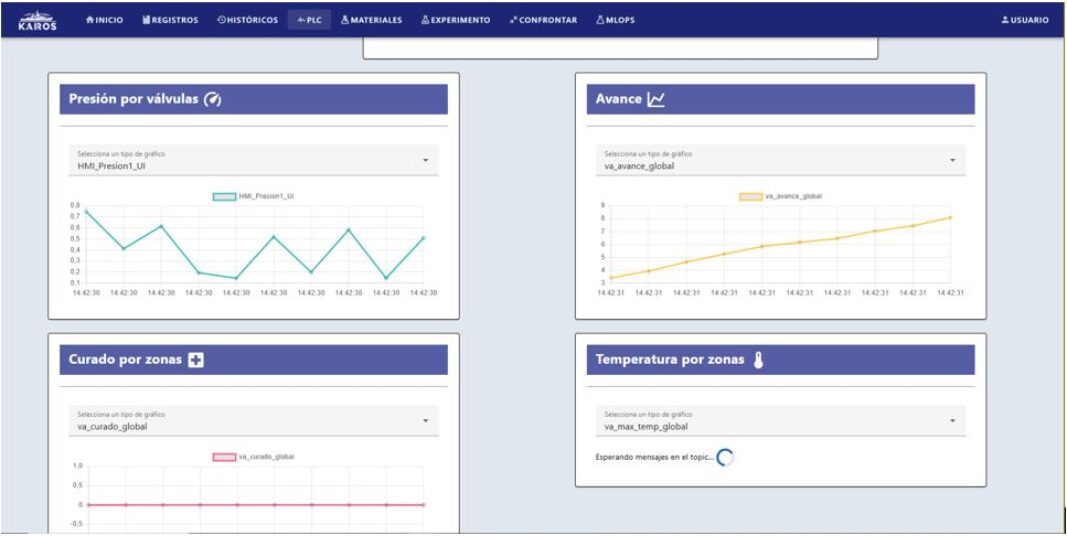Navigate to the EXPERIMENTO section
The height and width of the screenshot is (536, 1067).
pos(455,20)
